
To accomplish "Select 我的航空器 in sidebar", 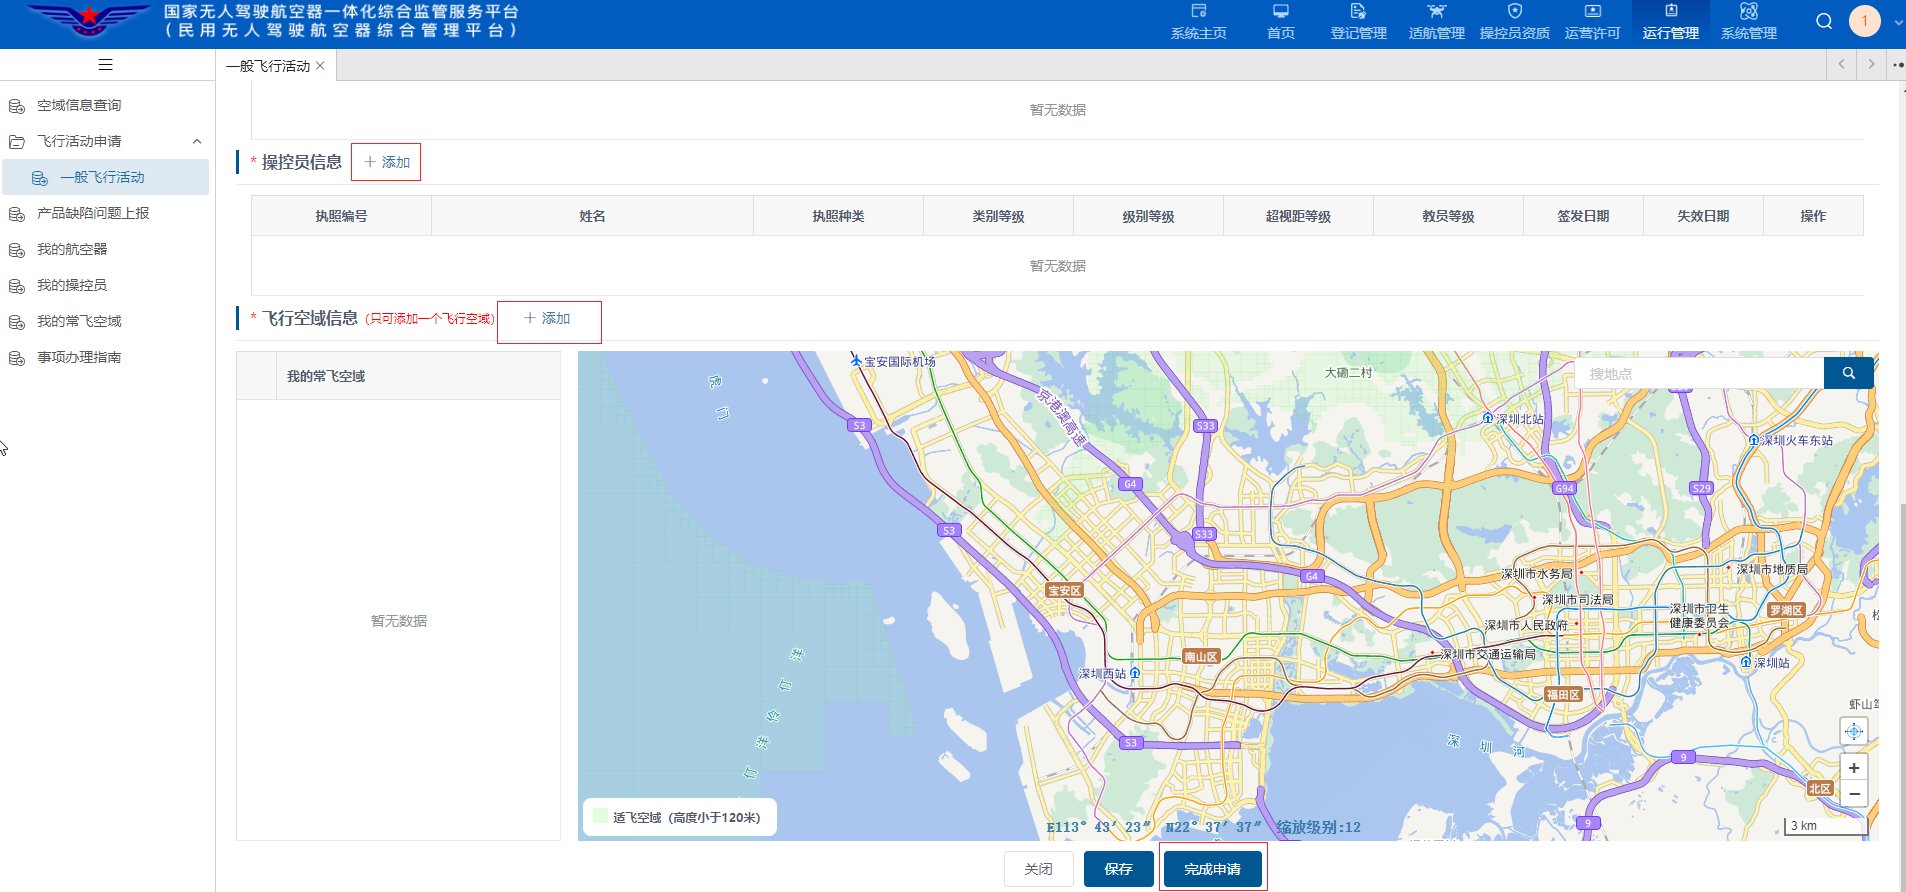I will [72, 249].
